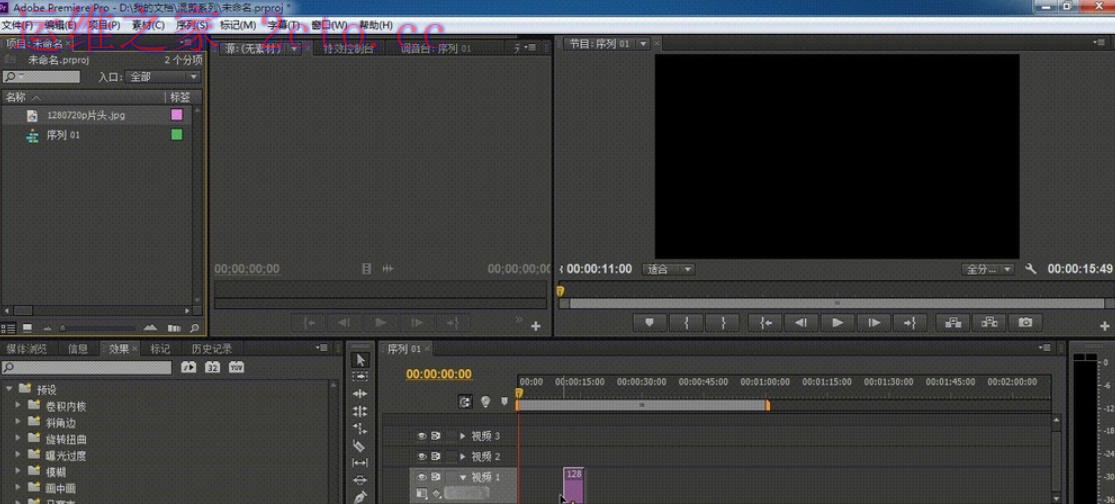This screenshot has width=1115, height=504.
Task: Click Find icon in project panel
Action: point(194,328)
